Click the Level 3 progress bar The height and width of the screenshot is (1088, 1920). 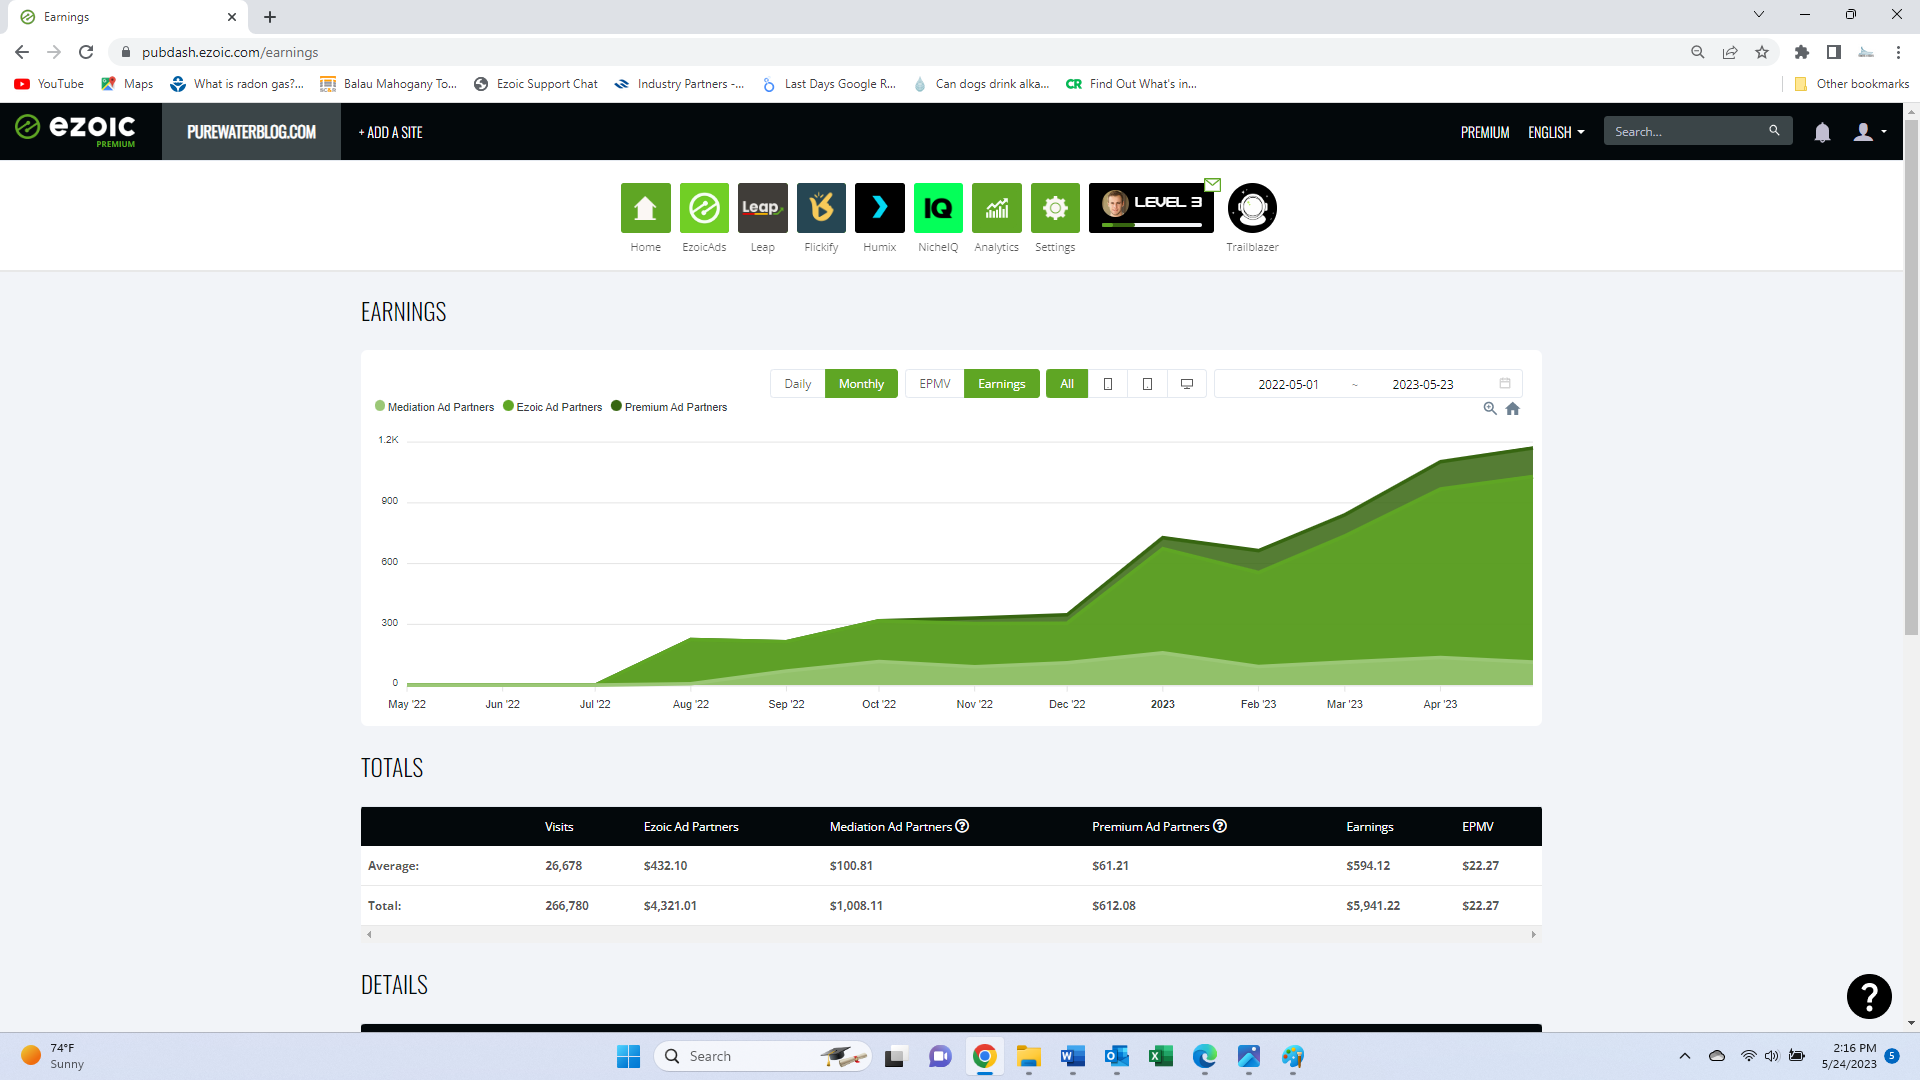[1152, 225]
